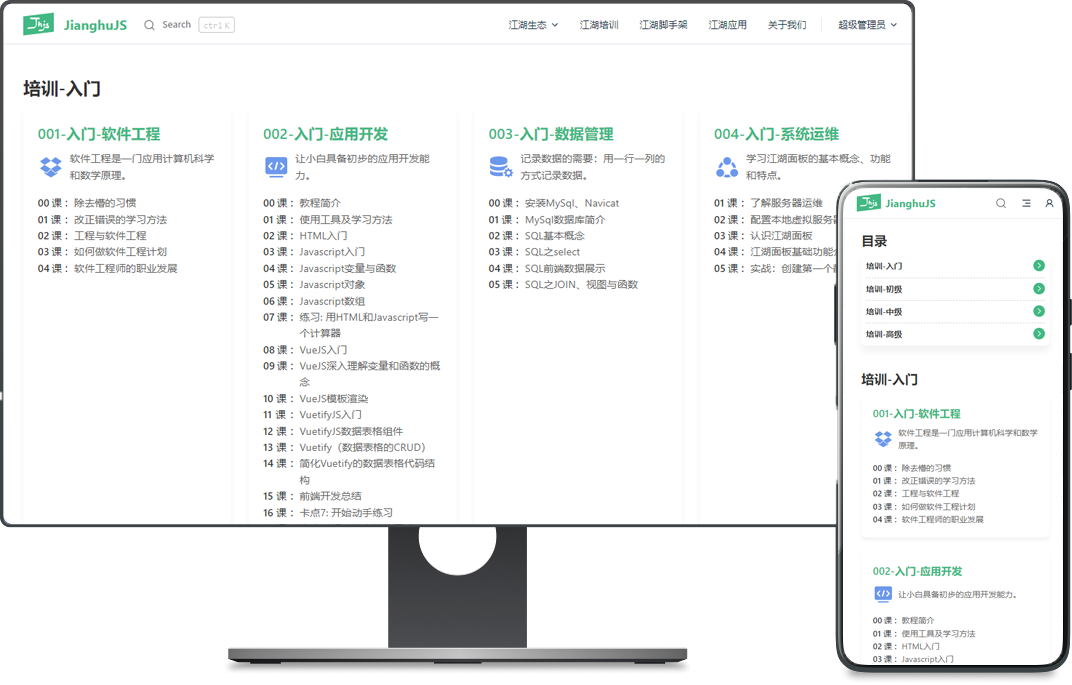This screenshot has width=1072, height=685.
Task: Click the icon beside 004-入门-系统运维 description
Action: point(727,167)
